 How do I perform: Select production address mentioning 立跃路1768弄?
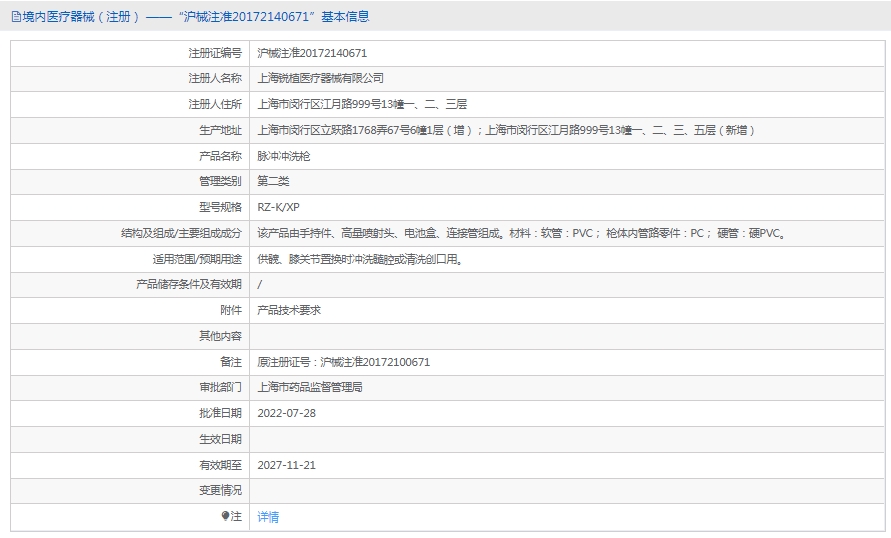pos(506,130)
